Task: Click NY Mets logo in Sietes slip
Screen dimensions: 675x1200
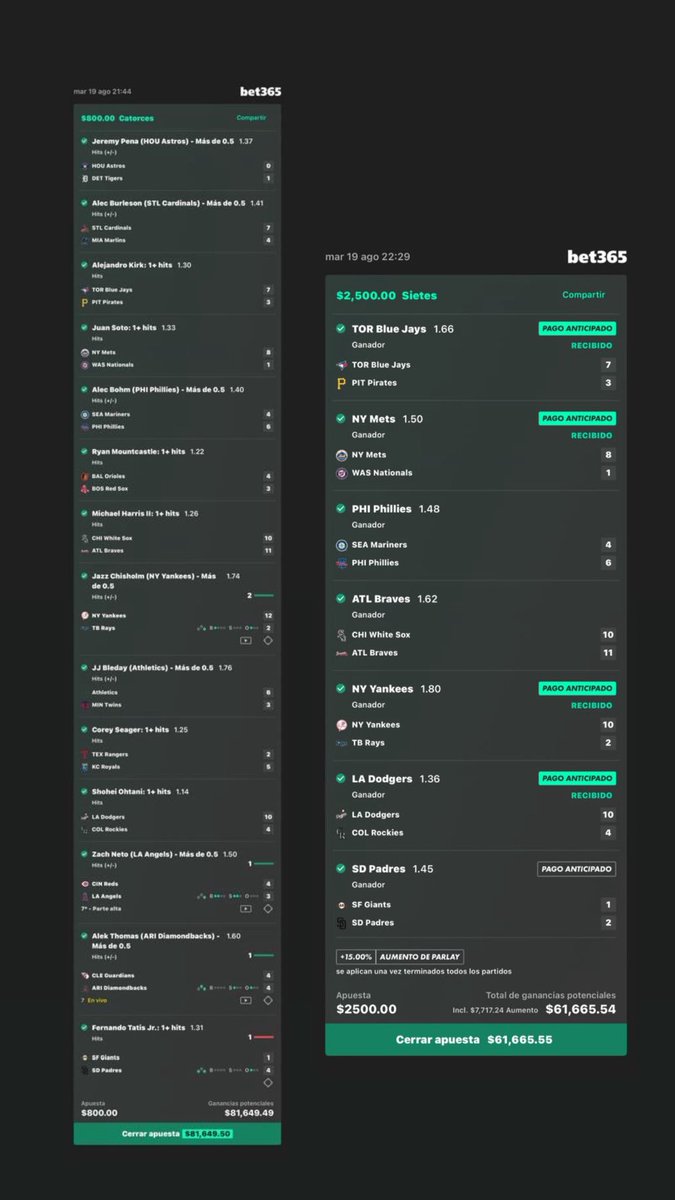Action: [342, 455]
